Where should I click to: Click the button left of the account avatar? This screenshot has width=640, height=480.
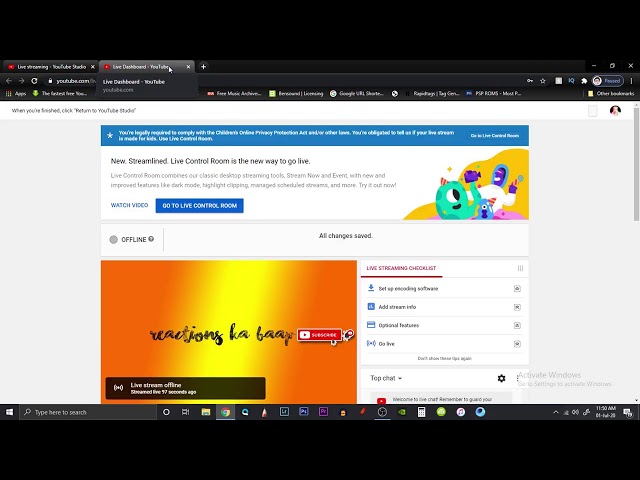[593, 111]
